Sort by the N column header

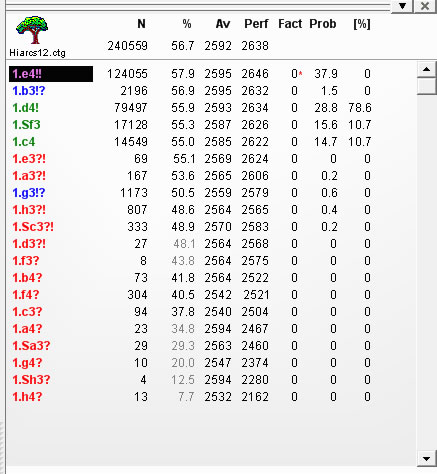click(141, 24)
